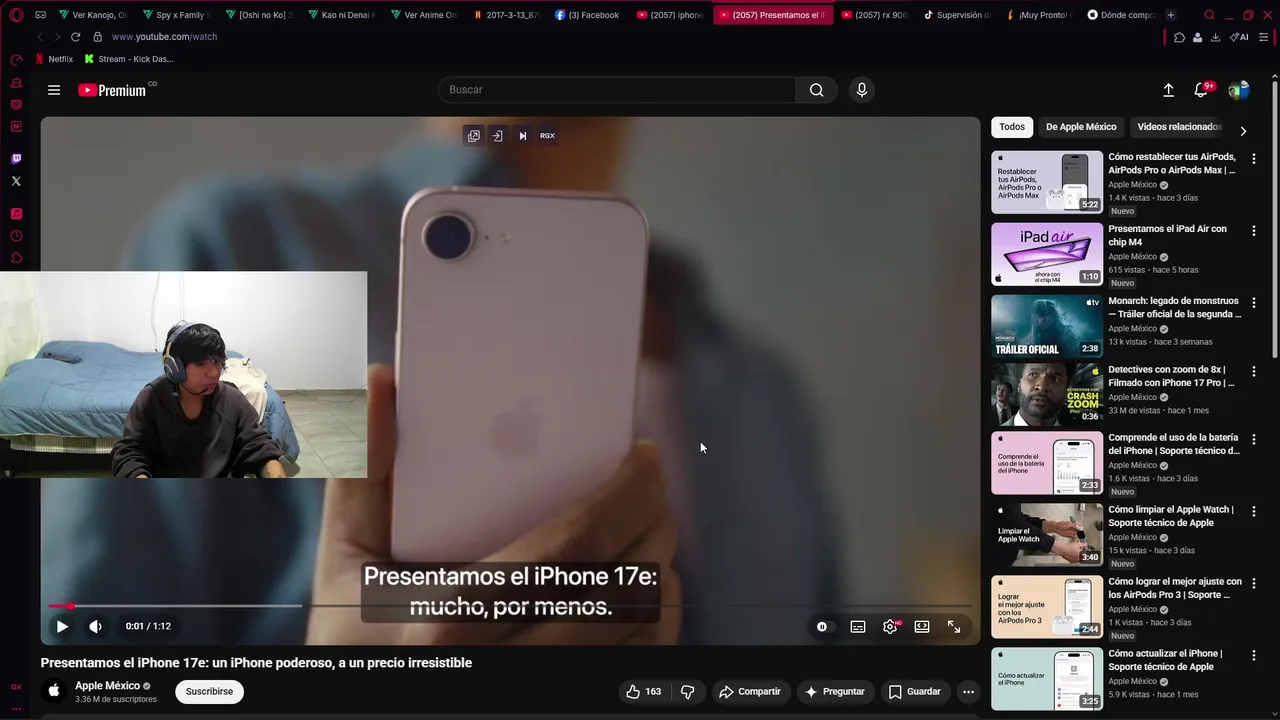Open the account avatar menu
This screenshot has height=720, width=1280.
point(1239,90)
